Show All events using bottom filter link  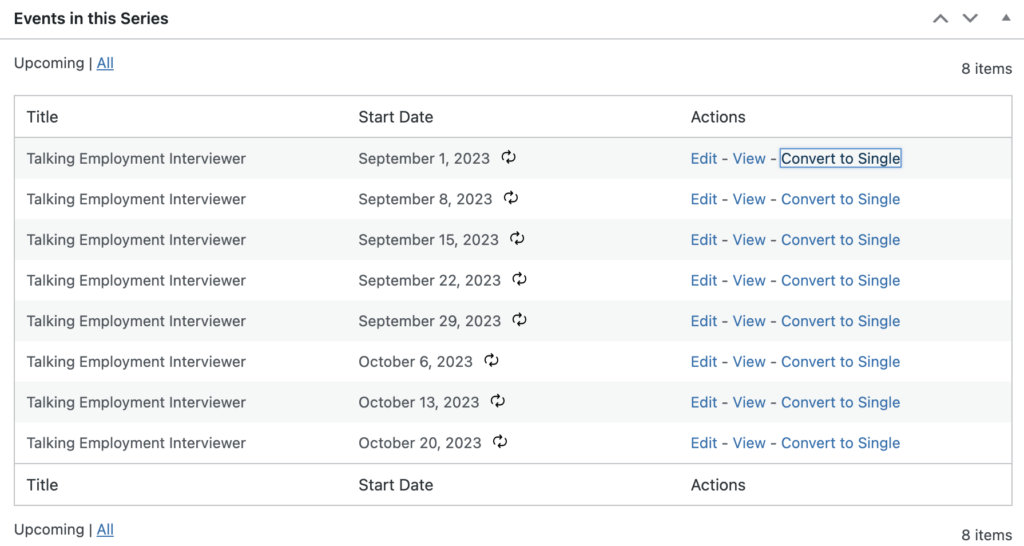pos(105,530)
